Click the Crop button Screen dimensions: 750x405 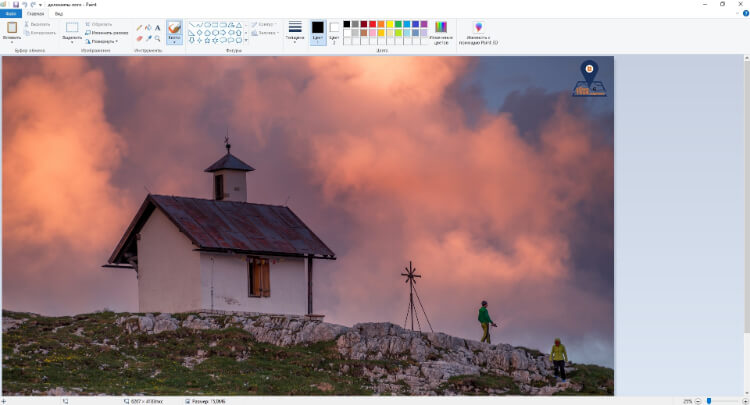(100, 23)
